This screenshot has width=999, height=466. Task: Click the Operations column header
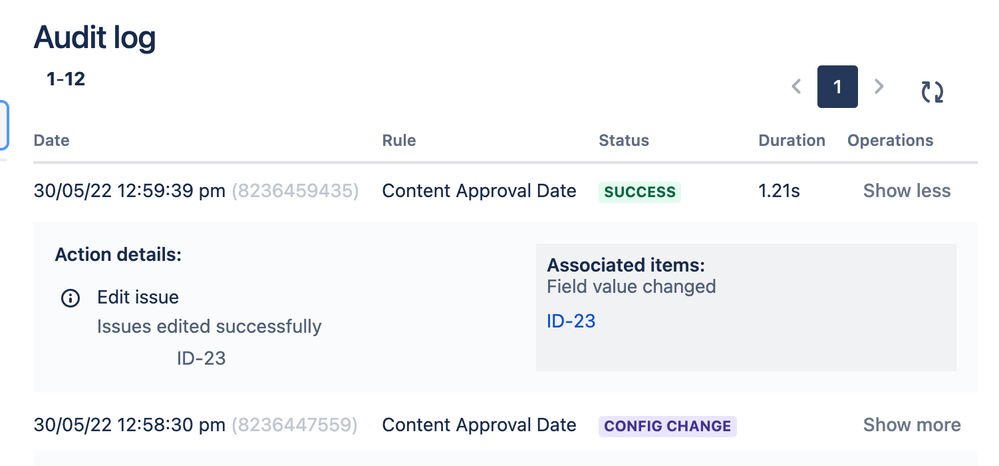point(890,140)
